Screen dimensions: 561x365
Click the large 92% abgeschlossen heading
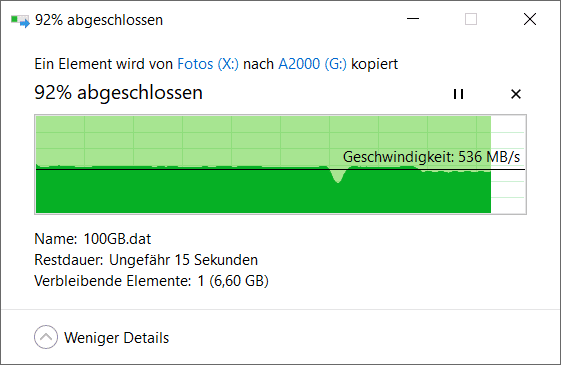[118, 93]
